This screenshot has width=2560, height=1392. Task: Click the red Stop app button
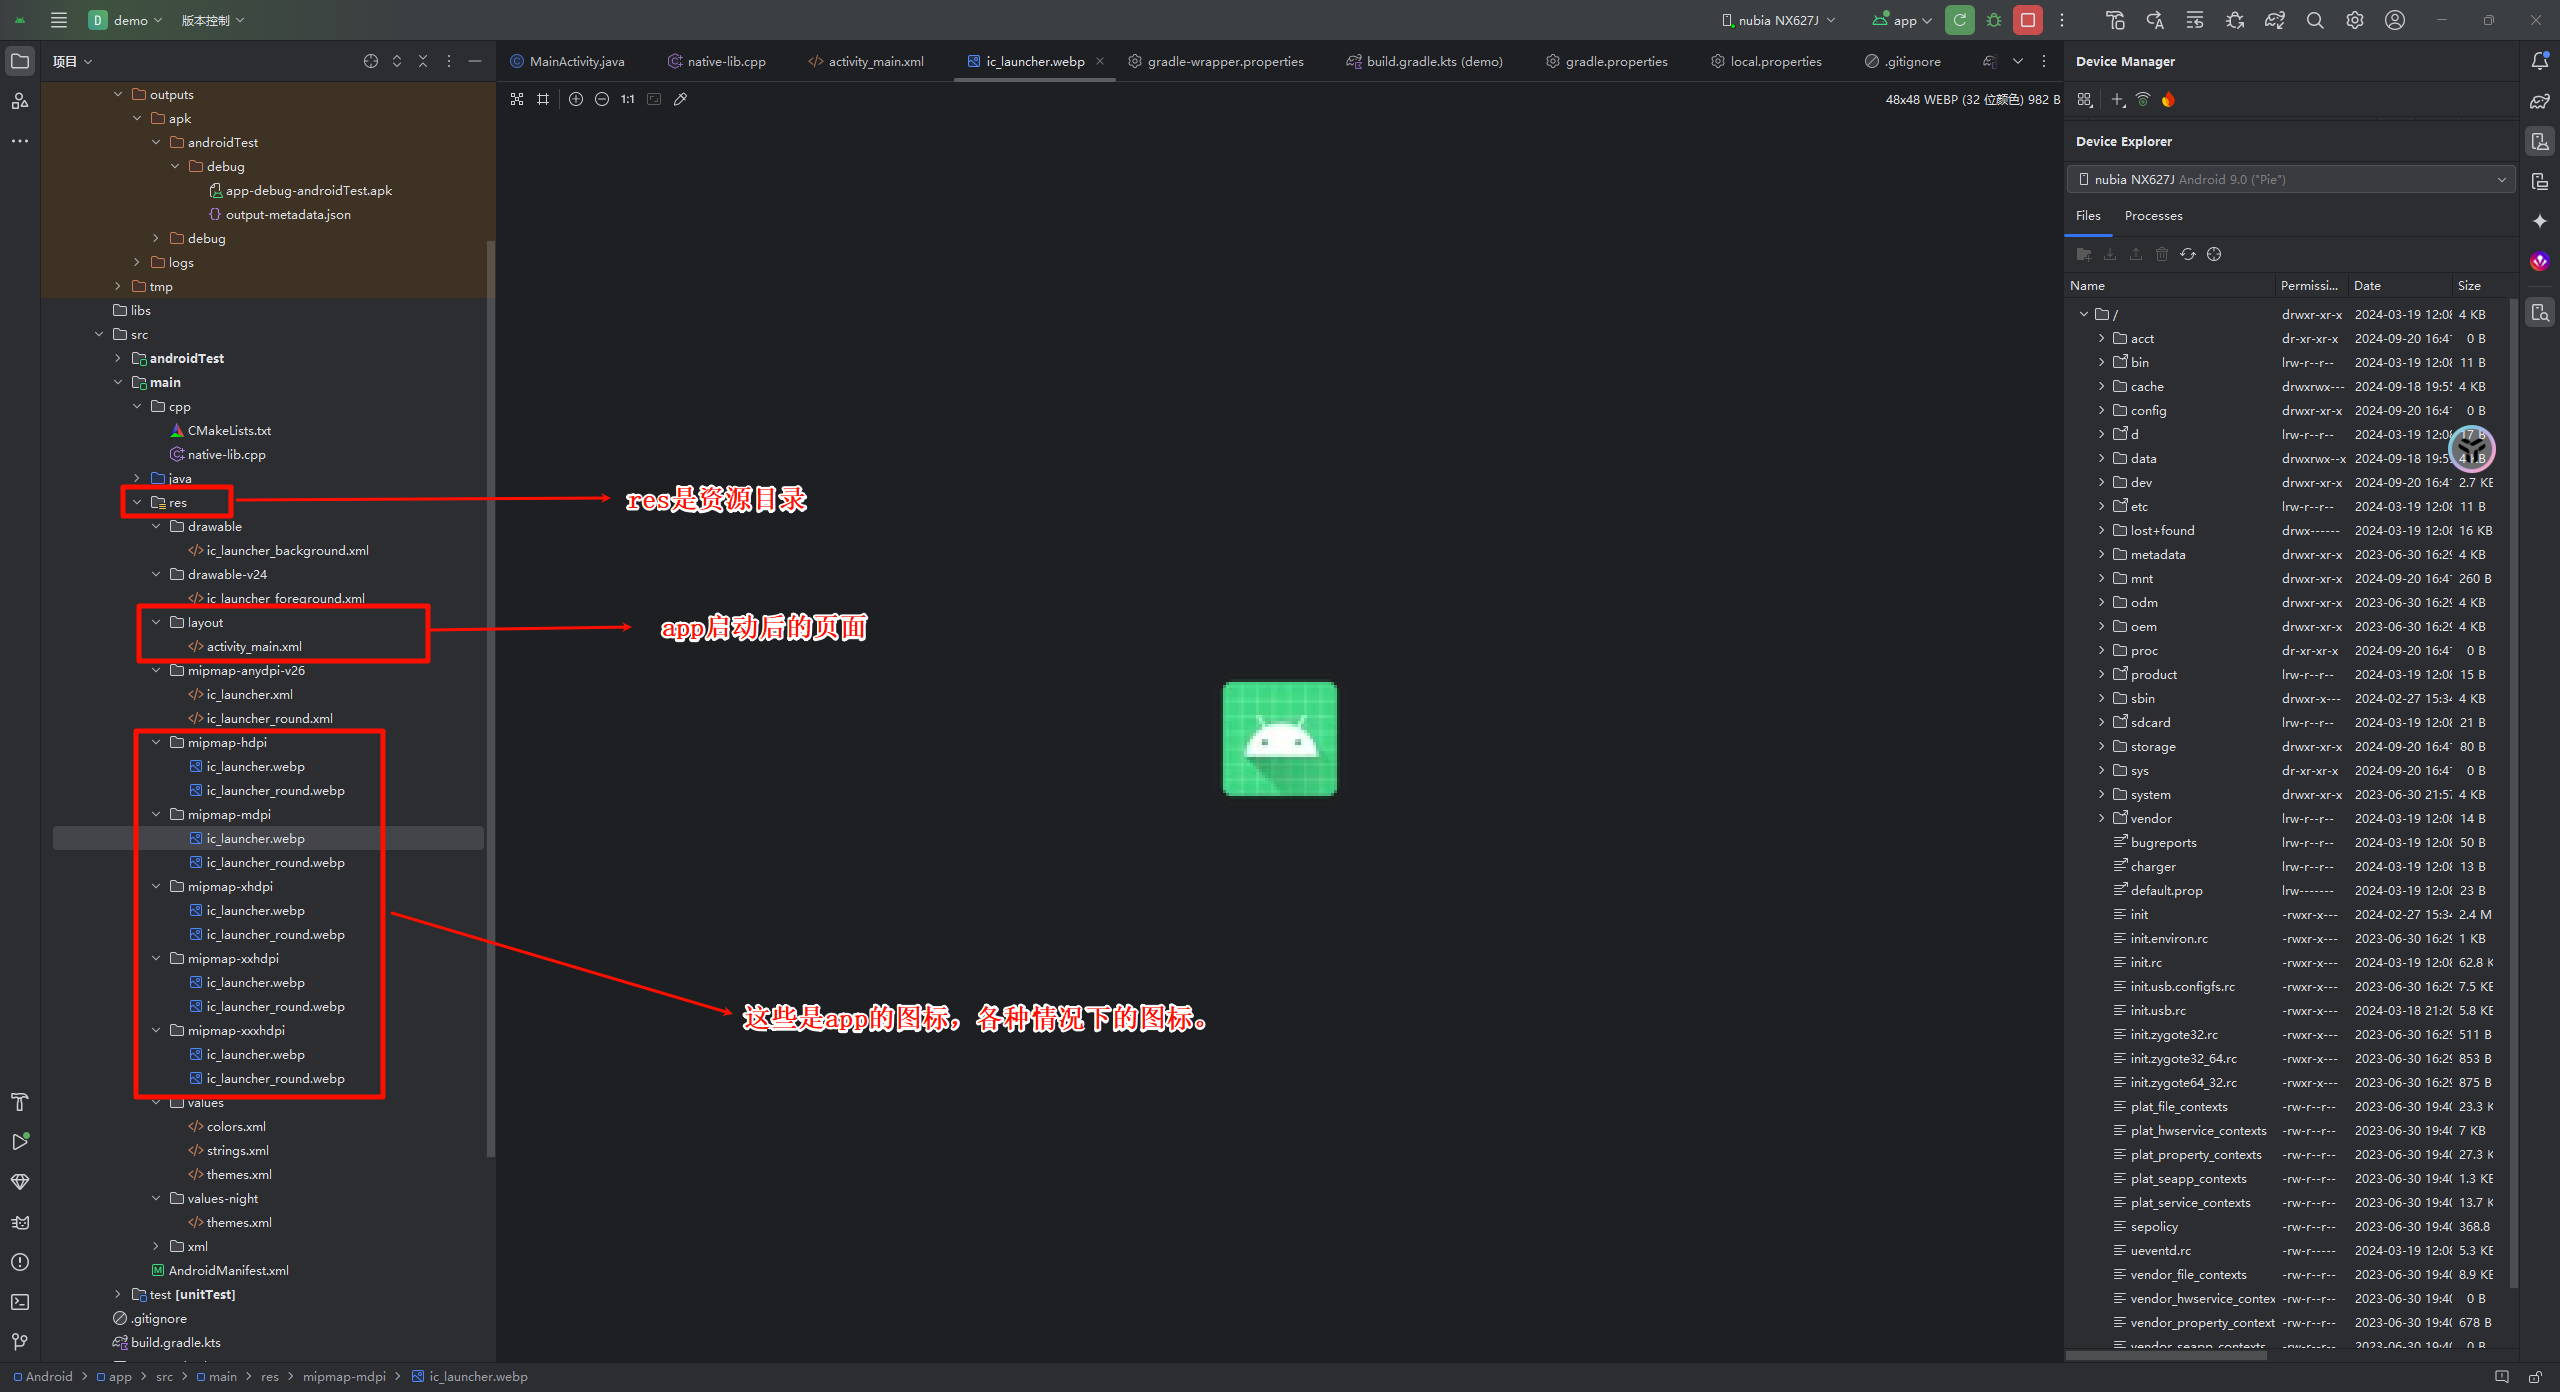coord(2028,20)
